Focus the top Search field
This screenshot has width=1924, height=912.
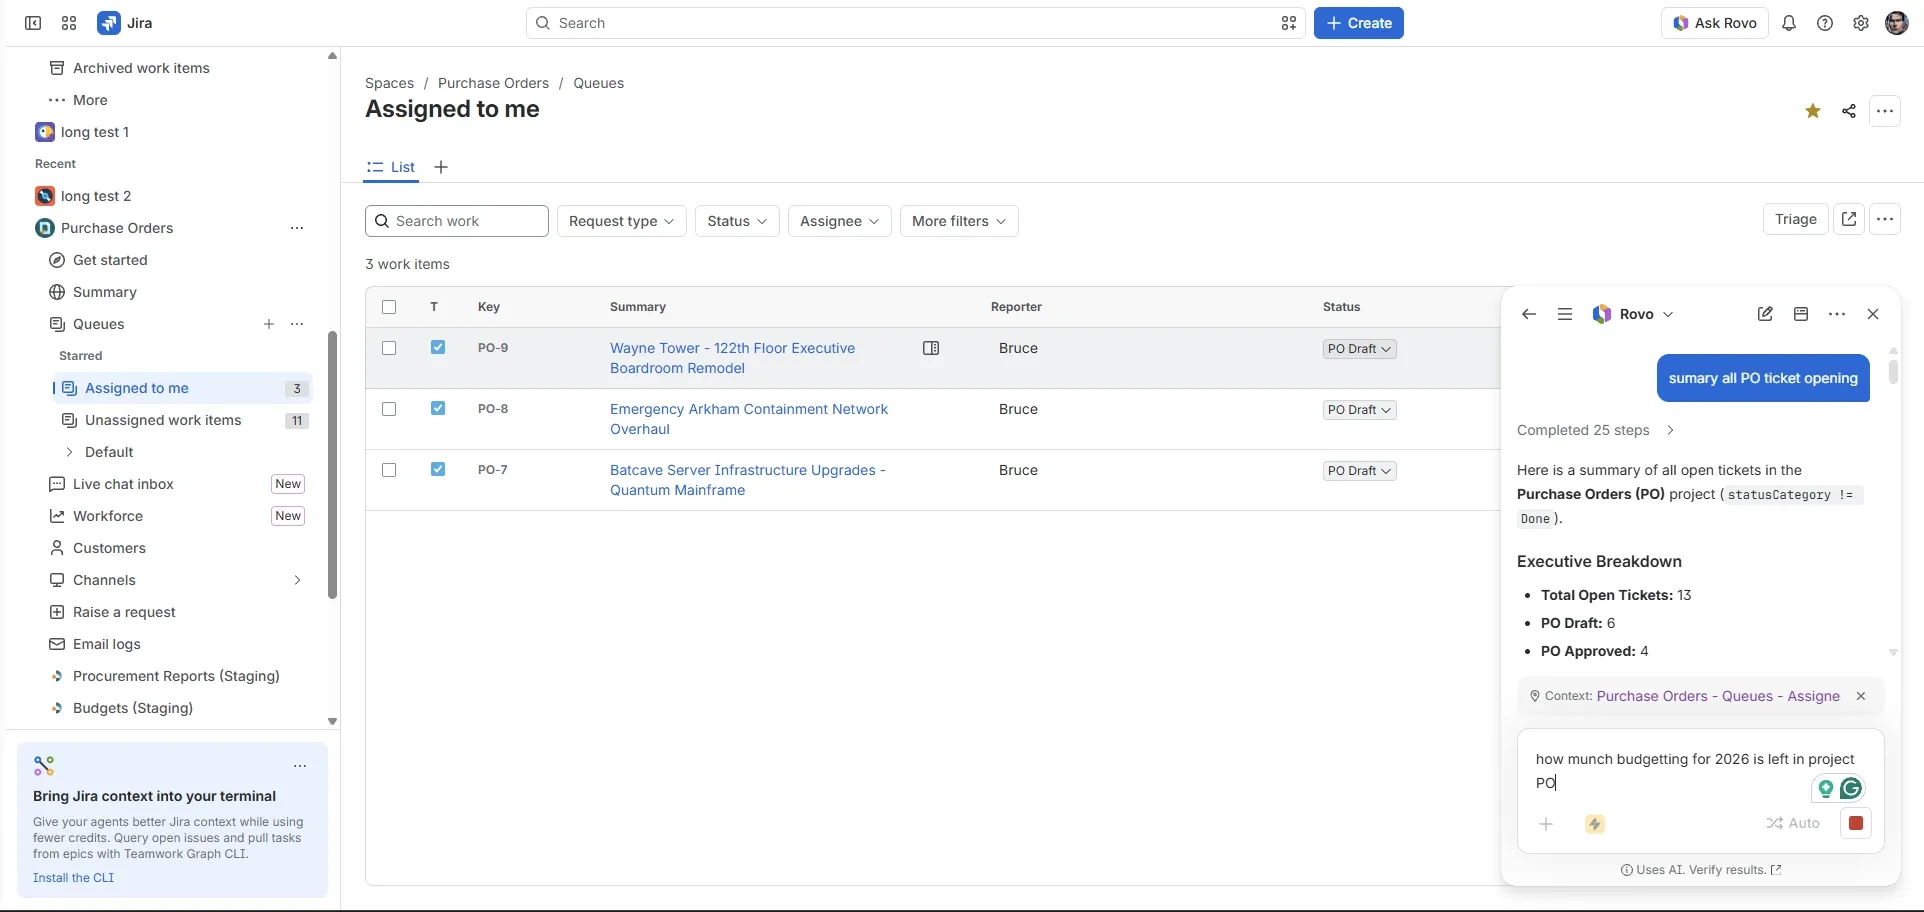click(915, 23)
